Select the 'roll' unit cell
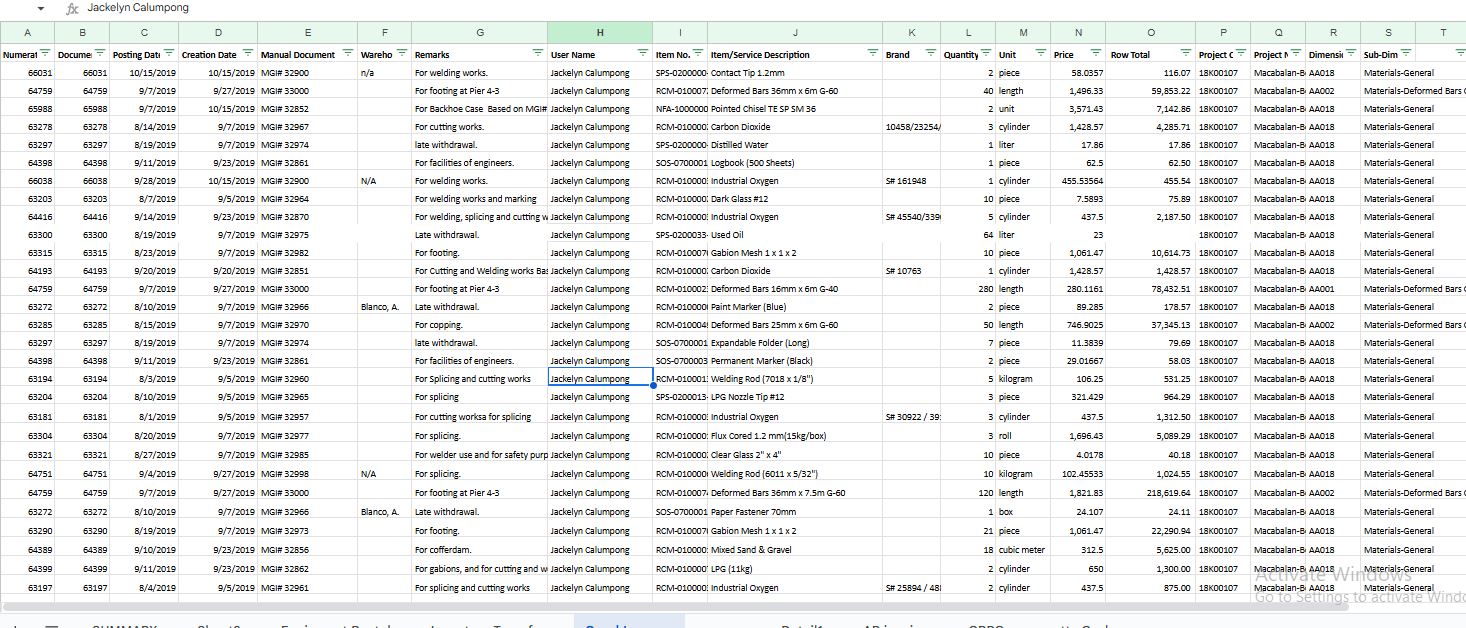 (1023, 436)
